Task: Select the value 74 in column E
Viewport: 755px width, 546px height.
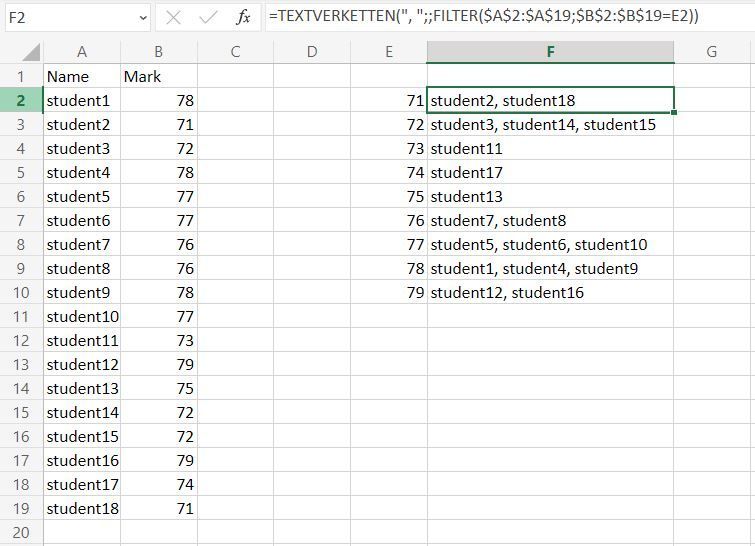Action: 389,172
